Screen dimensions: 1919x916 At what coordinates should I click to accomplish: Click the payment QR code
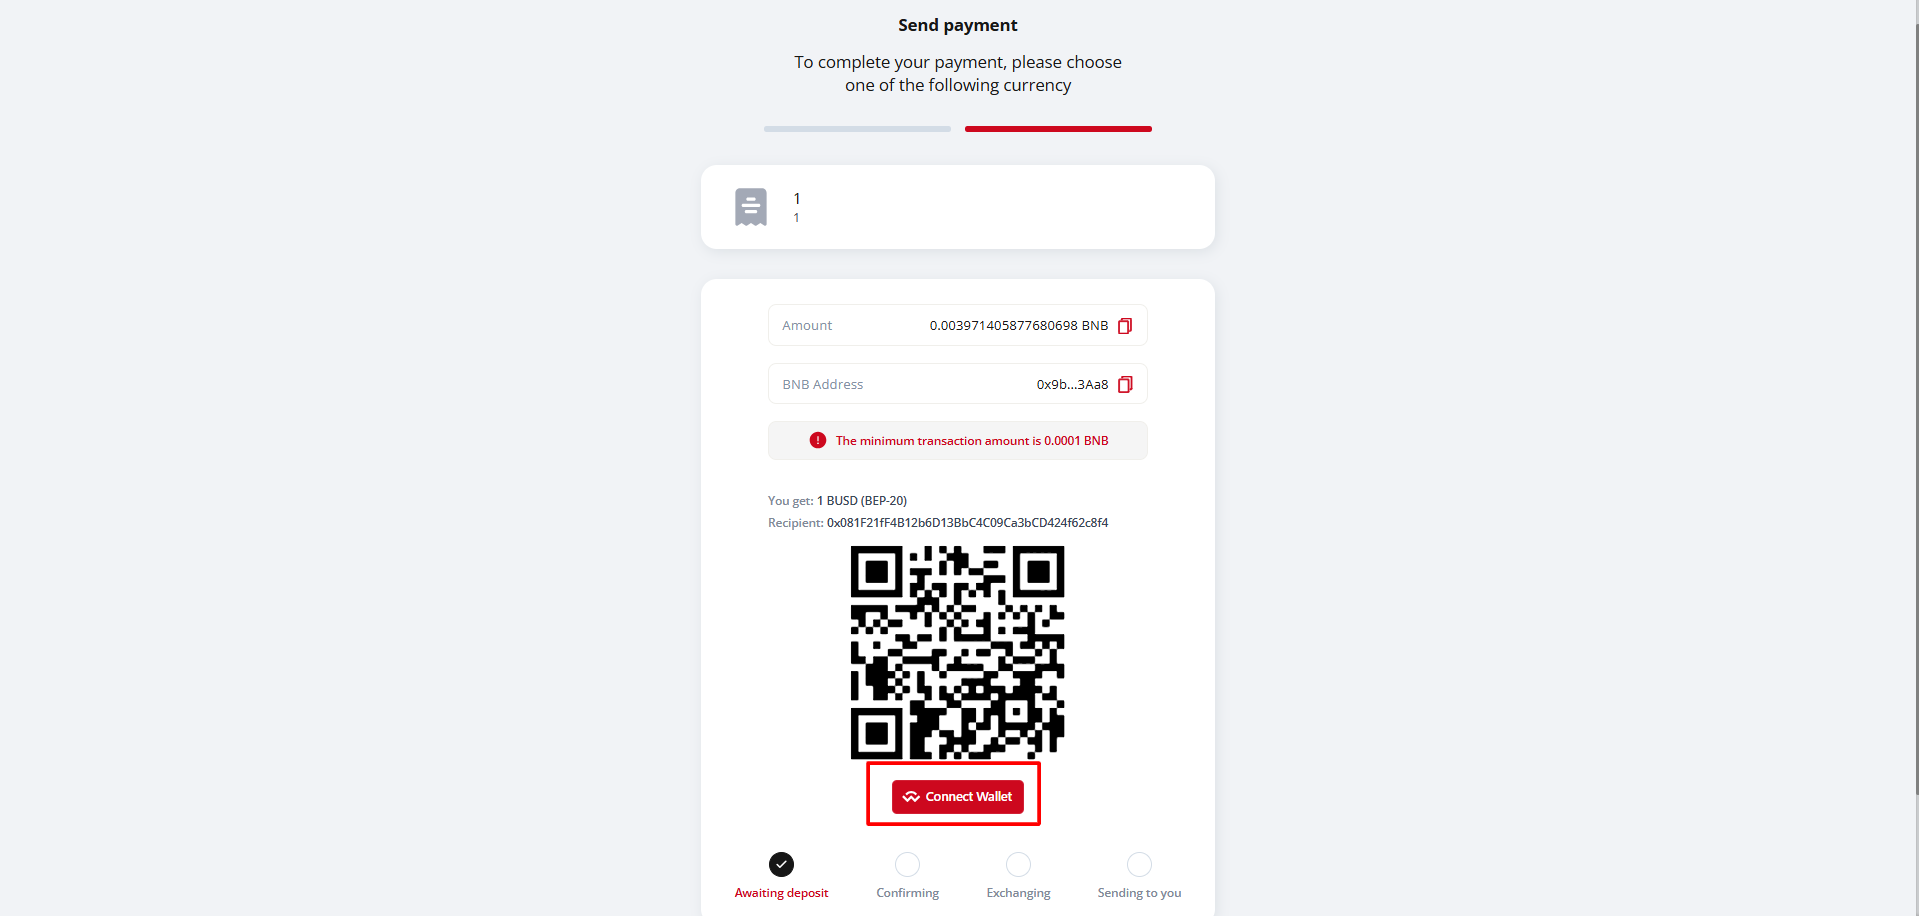click(x=958, y=652)
